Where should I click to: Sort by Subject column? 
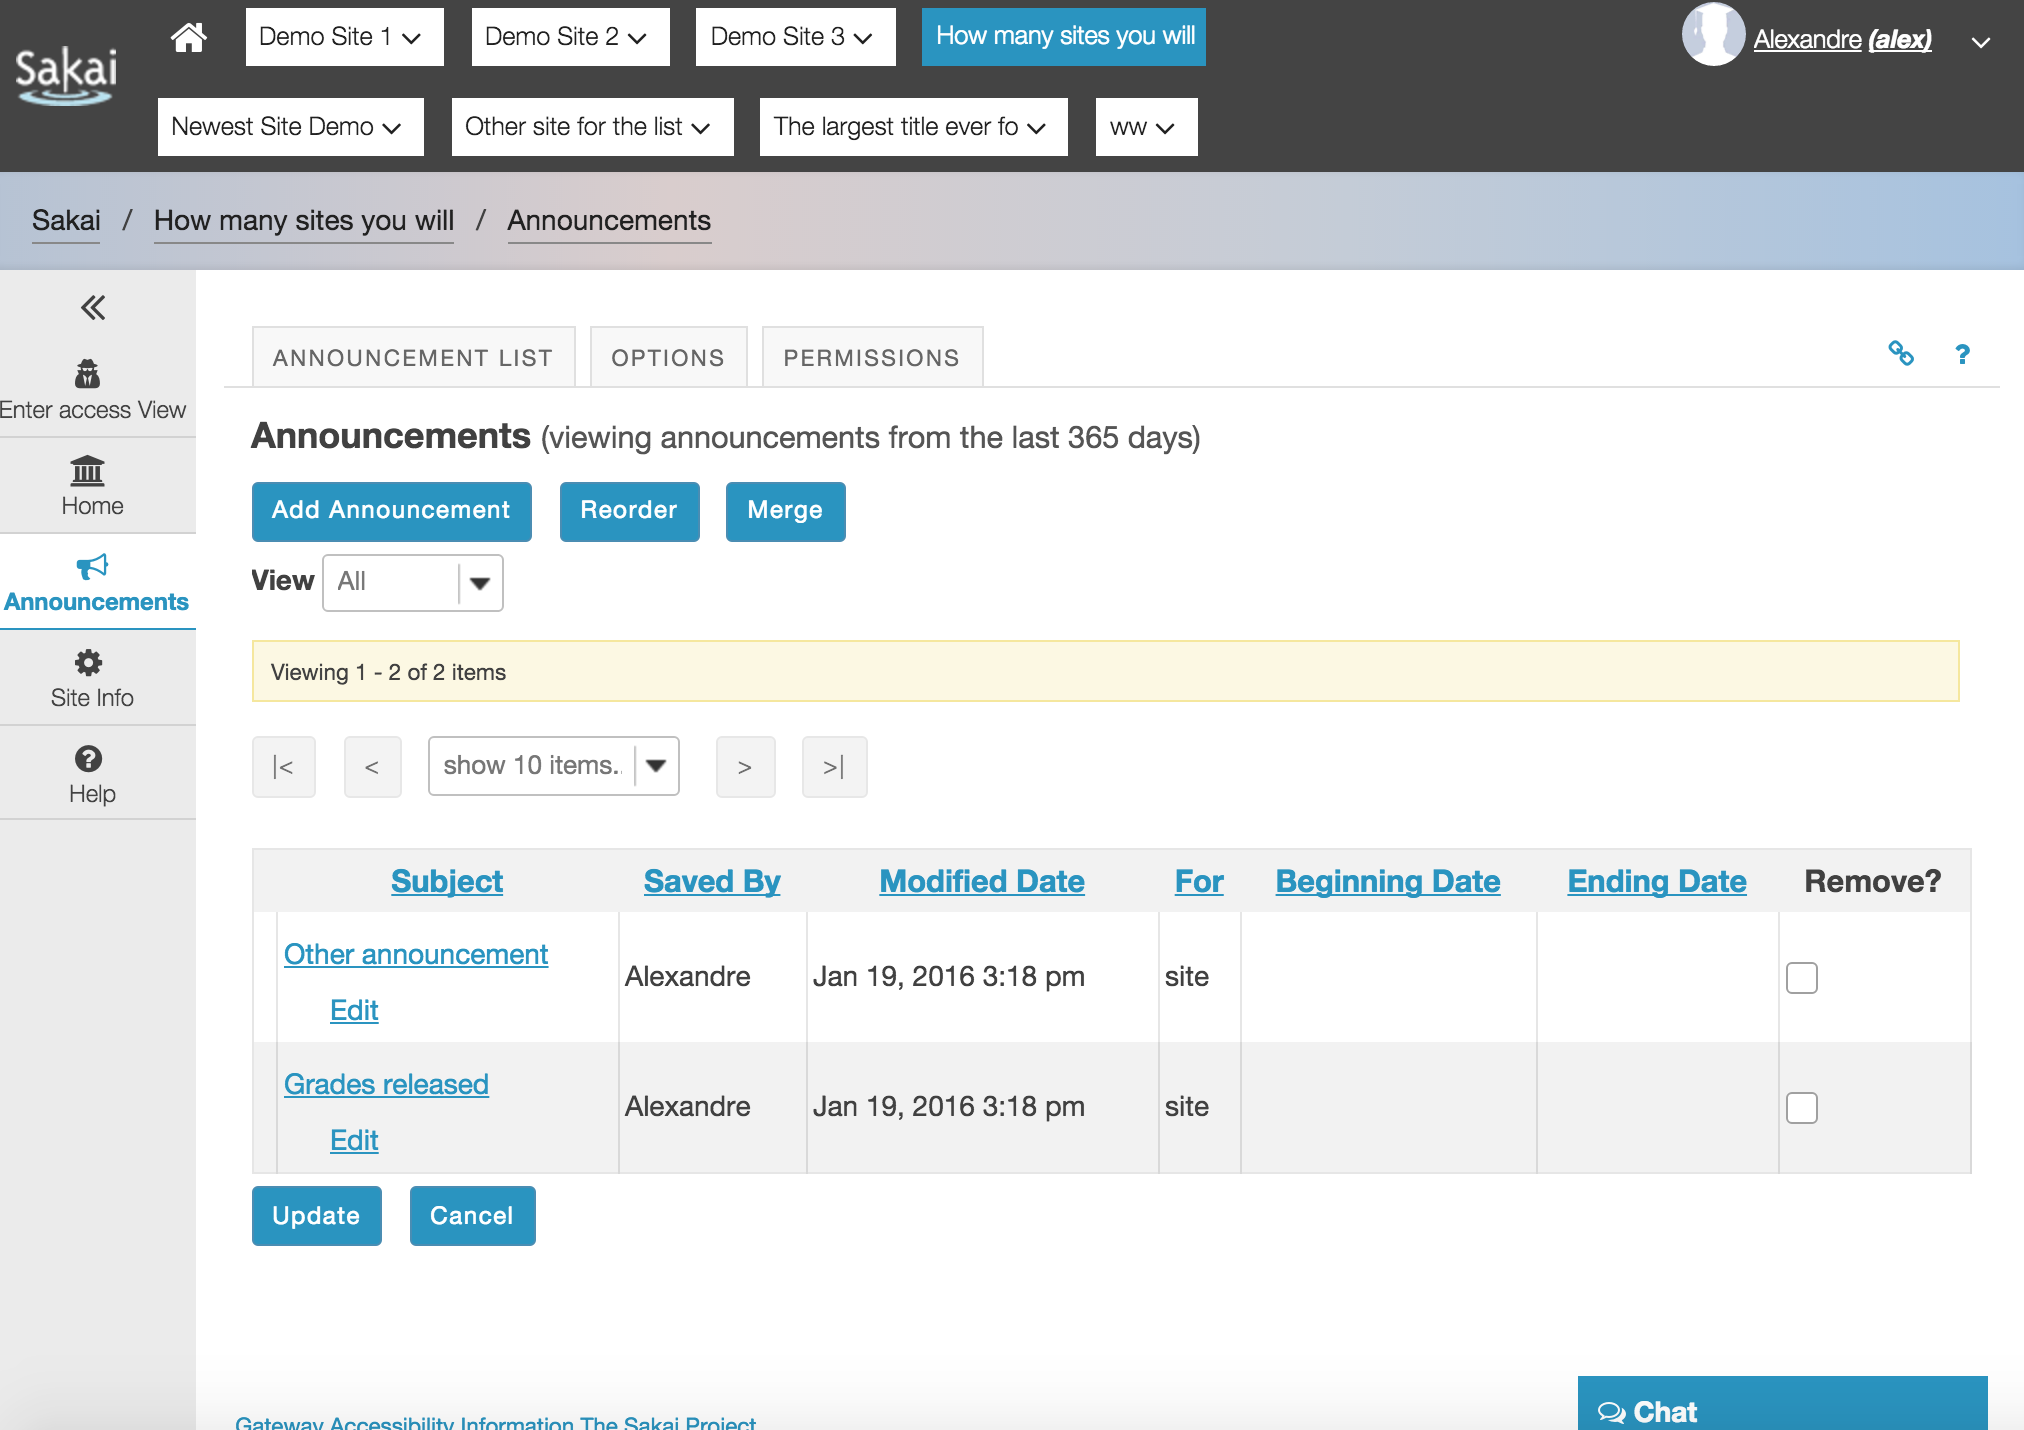(x=447, y=882)
